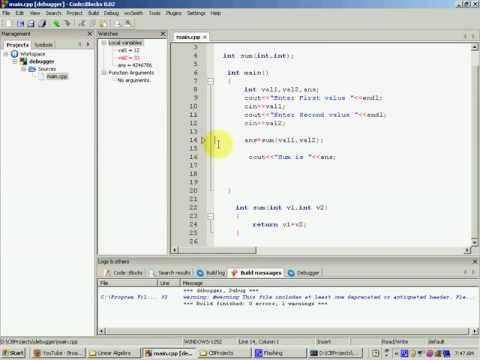
Task: Open the wxSmith menu
Action: click(x=133, y=13)
